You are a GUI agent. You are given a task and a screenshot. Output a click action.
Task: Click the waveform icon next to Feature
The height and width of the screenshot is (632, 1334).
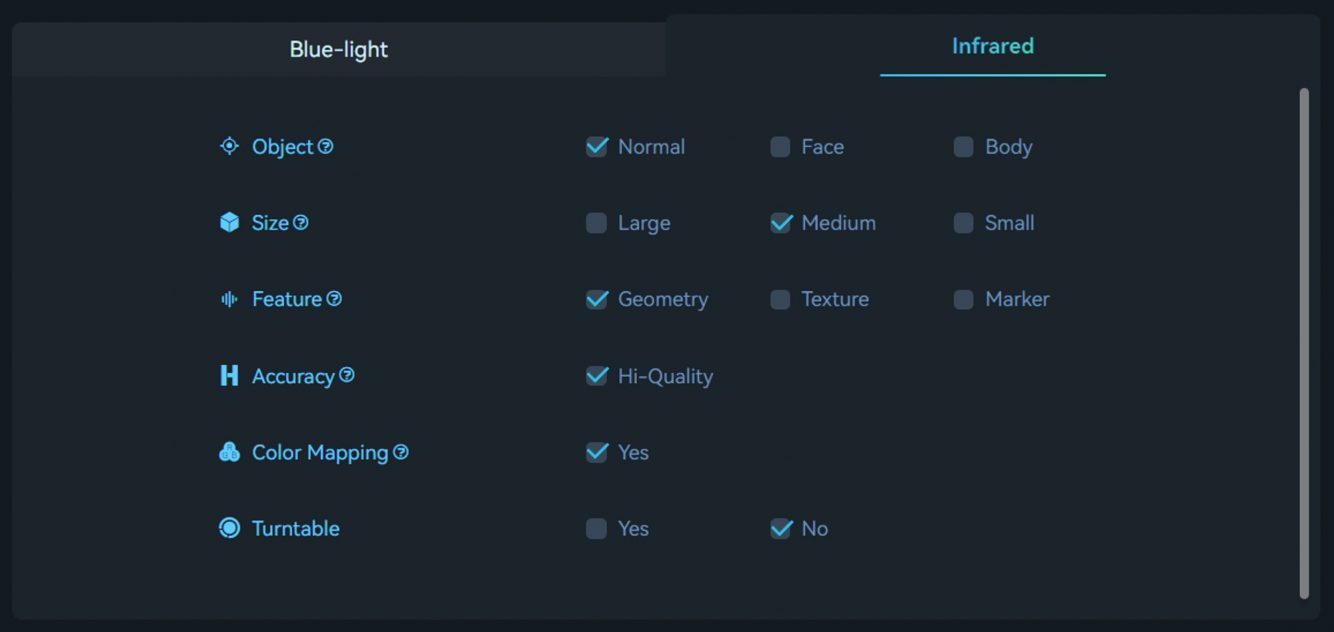[229, 298]
